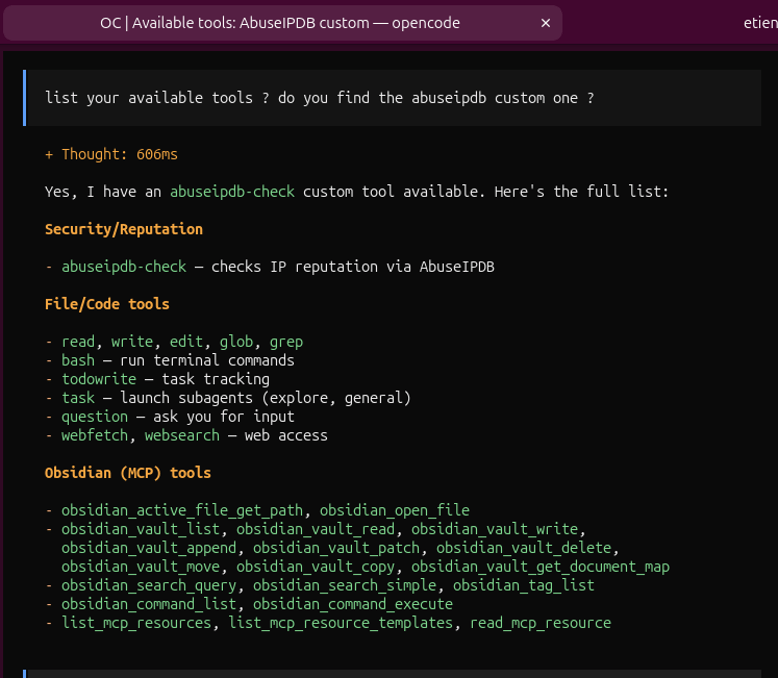
Task: Click the 'Obsidian (MCP) tools' heading
Action: click(128, 473)
